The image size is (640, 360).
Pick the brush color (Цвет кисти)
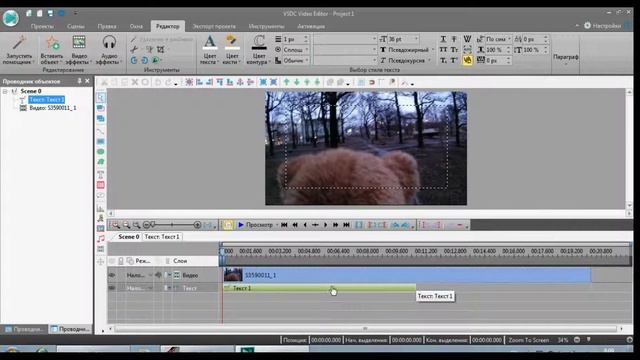point(232,50)
